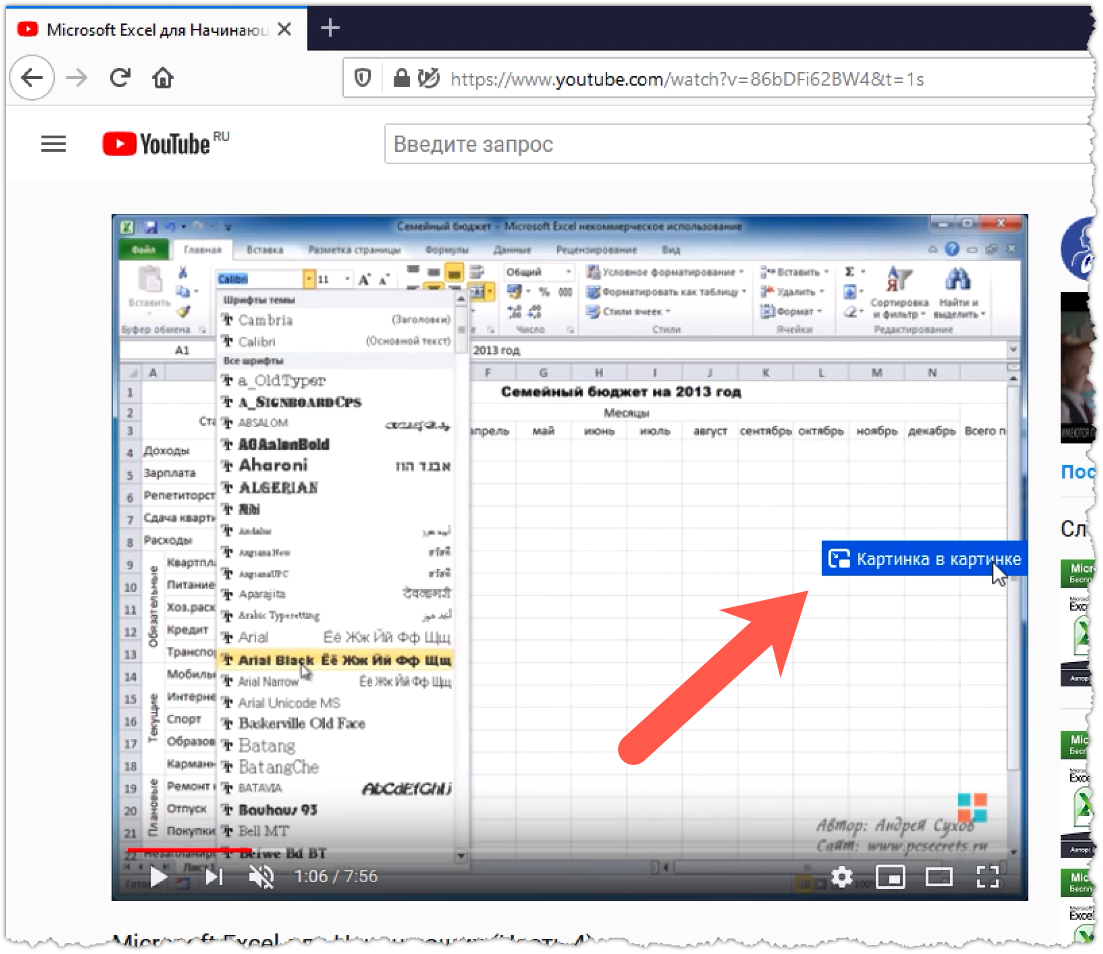The image size is (1103, 954).
Task: Open video settings gear icon
Action: 841,877
